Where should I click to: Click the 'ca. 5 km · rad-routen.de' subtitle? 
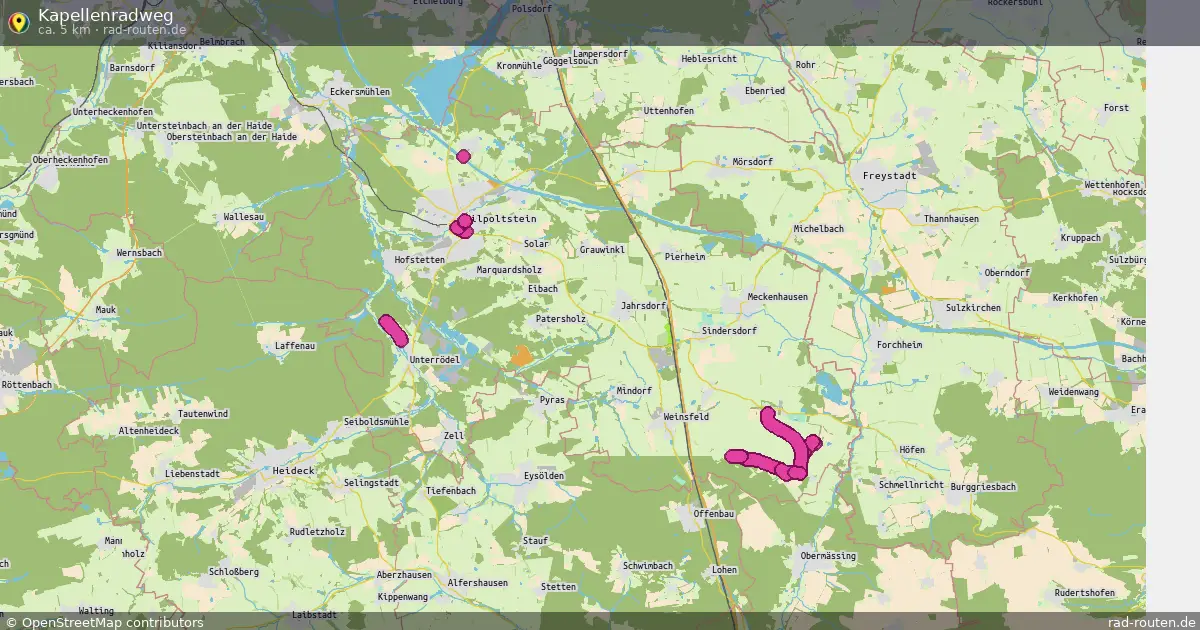(111, 30)
